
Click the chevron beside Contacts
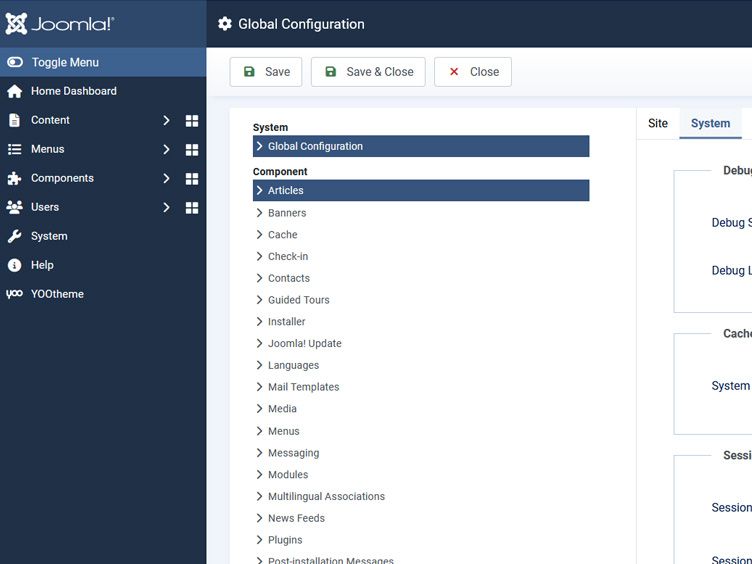[259, 278]
